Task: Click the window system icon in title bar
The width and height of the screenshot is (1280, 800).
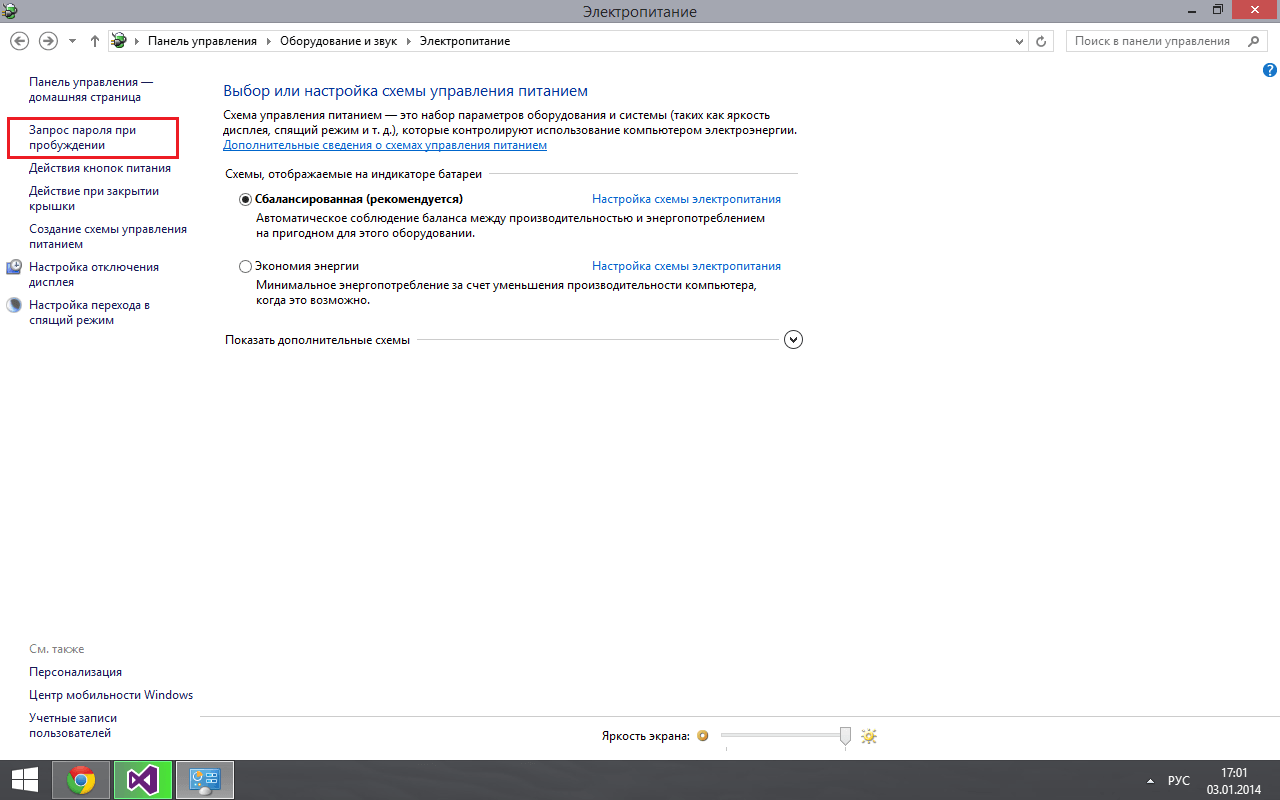Action: point(10,11)
